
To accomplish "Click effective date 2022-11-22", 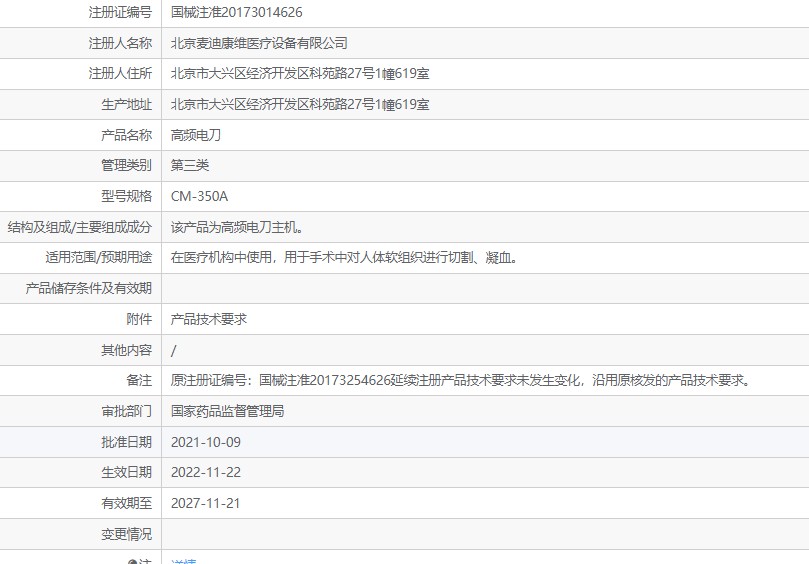I will [x=206, y=473].
